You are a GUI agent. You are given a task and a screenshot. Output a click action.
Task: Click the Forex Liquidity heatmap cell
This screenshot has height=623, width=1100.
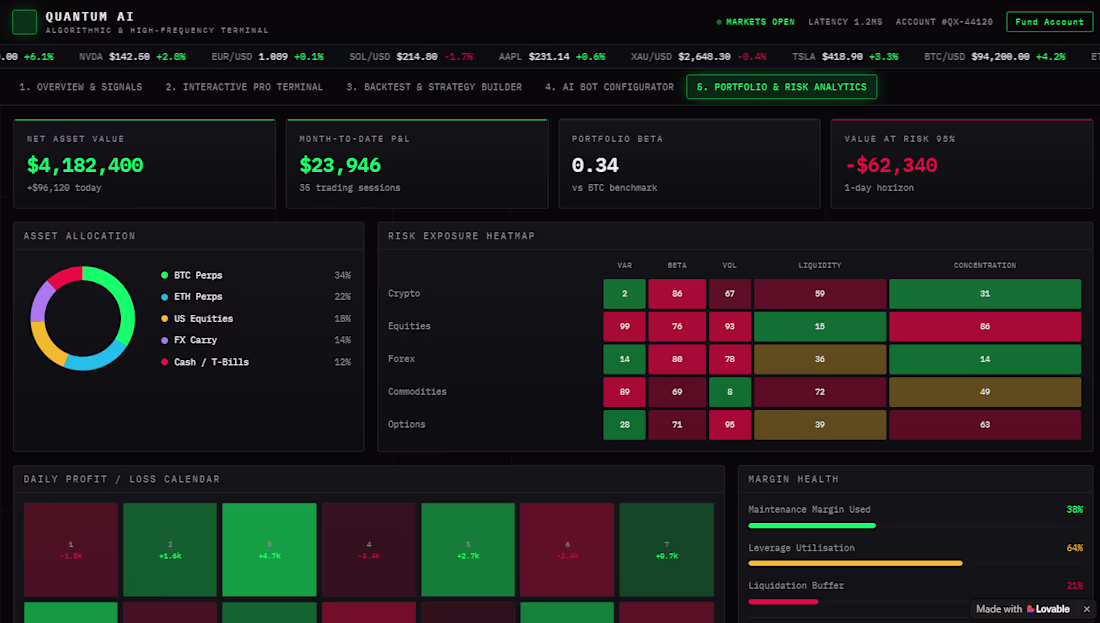820,359
